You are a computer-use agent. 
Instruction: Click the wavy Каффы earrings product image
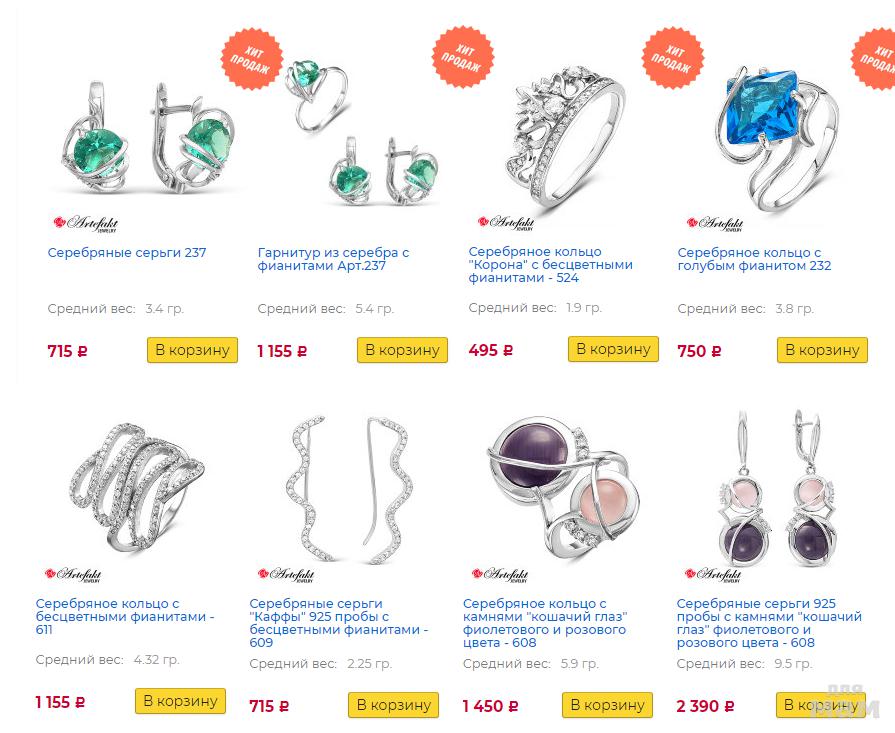coord(348,490)
